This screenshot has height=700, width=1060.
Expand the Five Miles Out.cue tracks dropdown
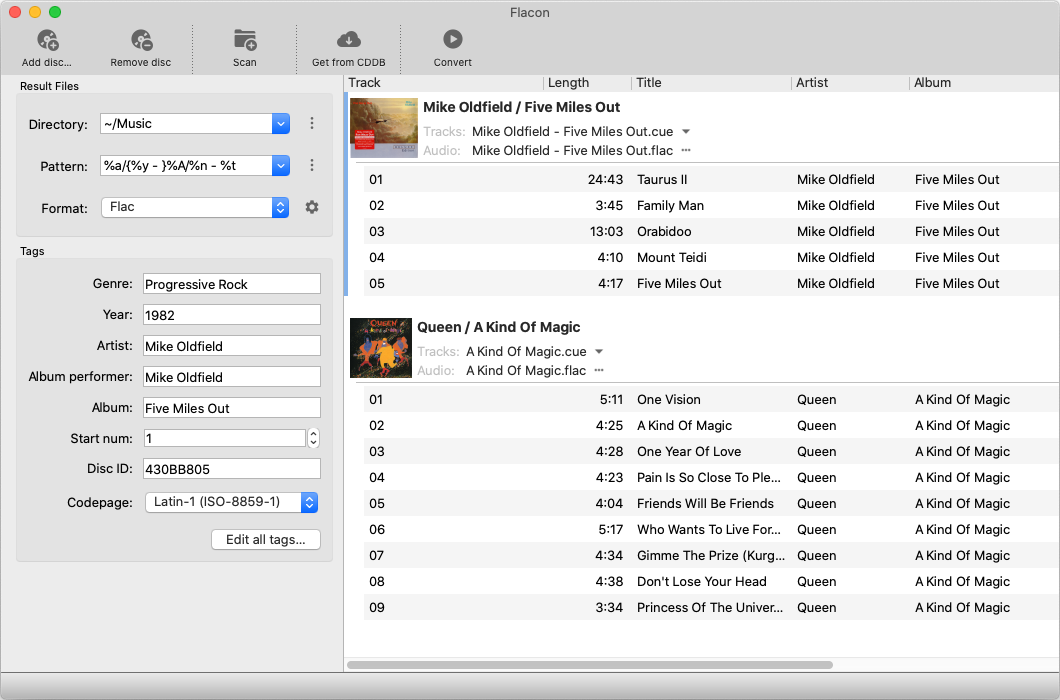(x=686, y=132)
